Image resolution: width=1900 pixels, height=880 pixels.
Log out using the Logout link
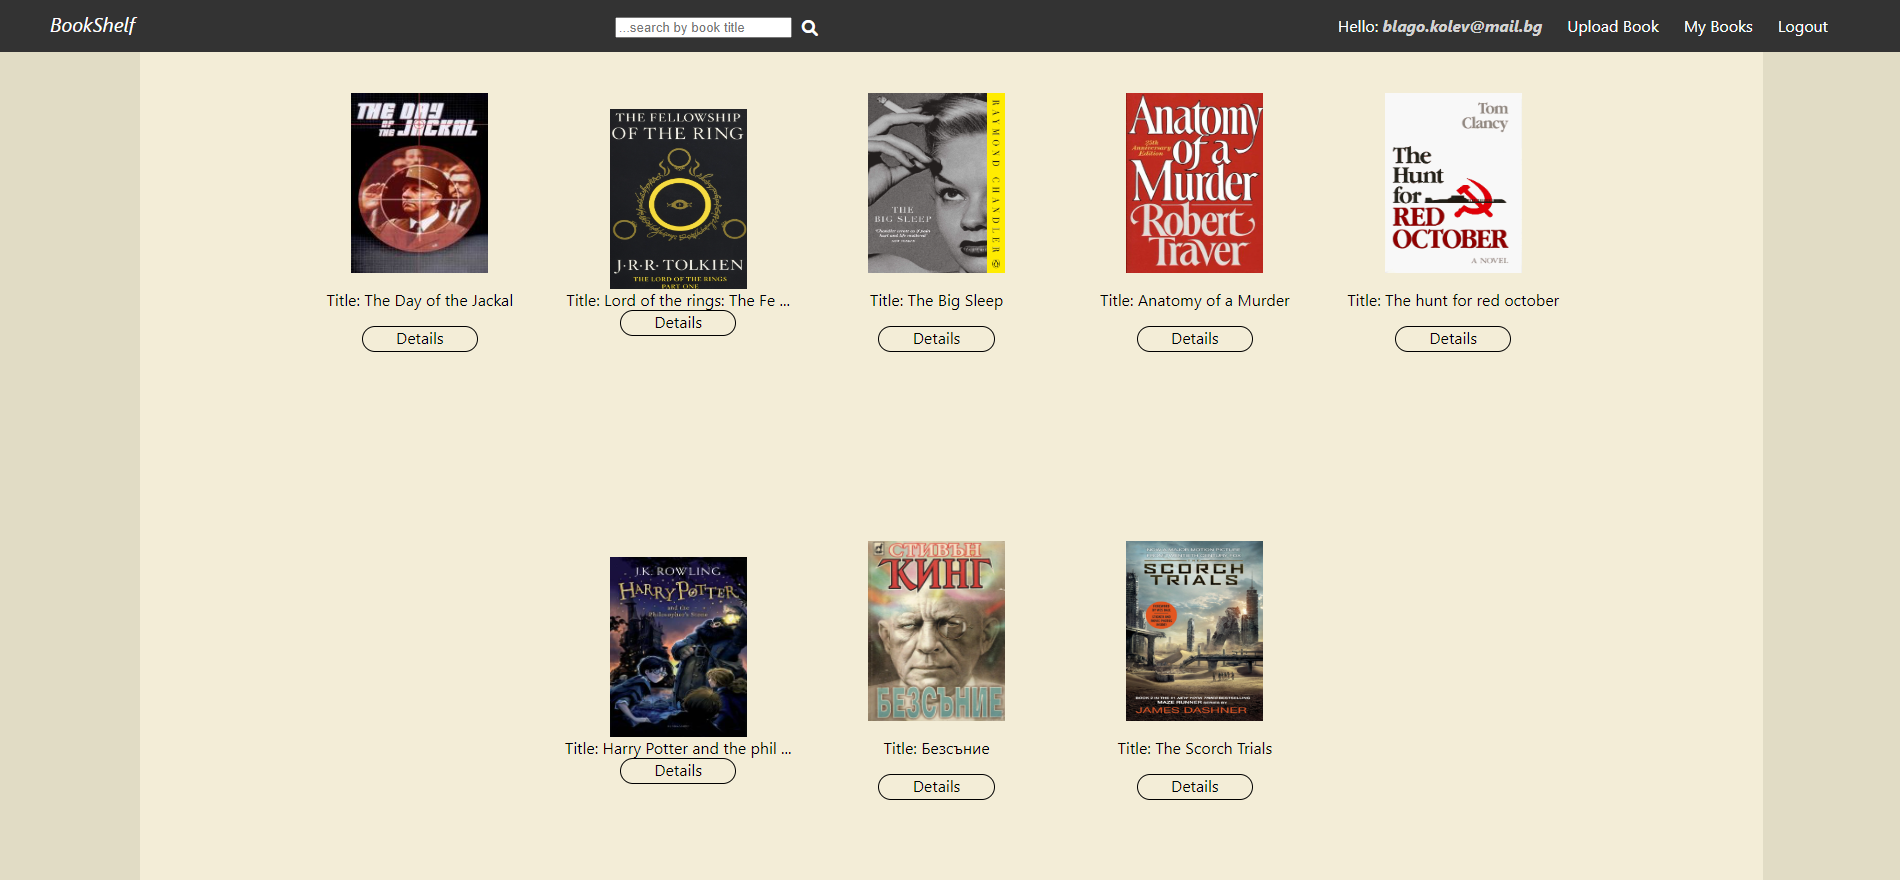coord(1802,27)
